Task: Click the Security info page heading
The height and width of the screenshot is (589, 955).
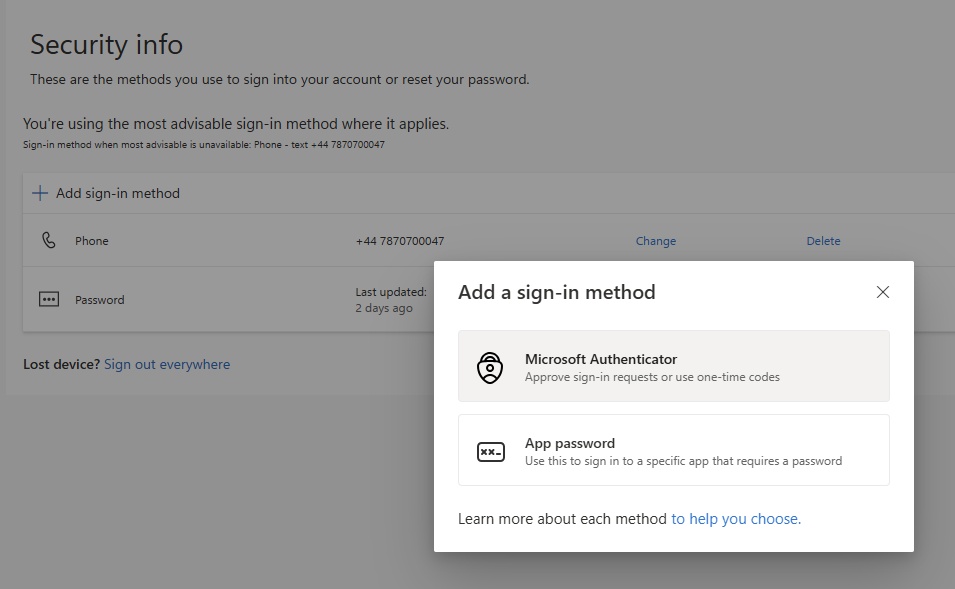Action: coord(106,45)
